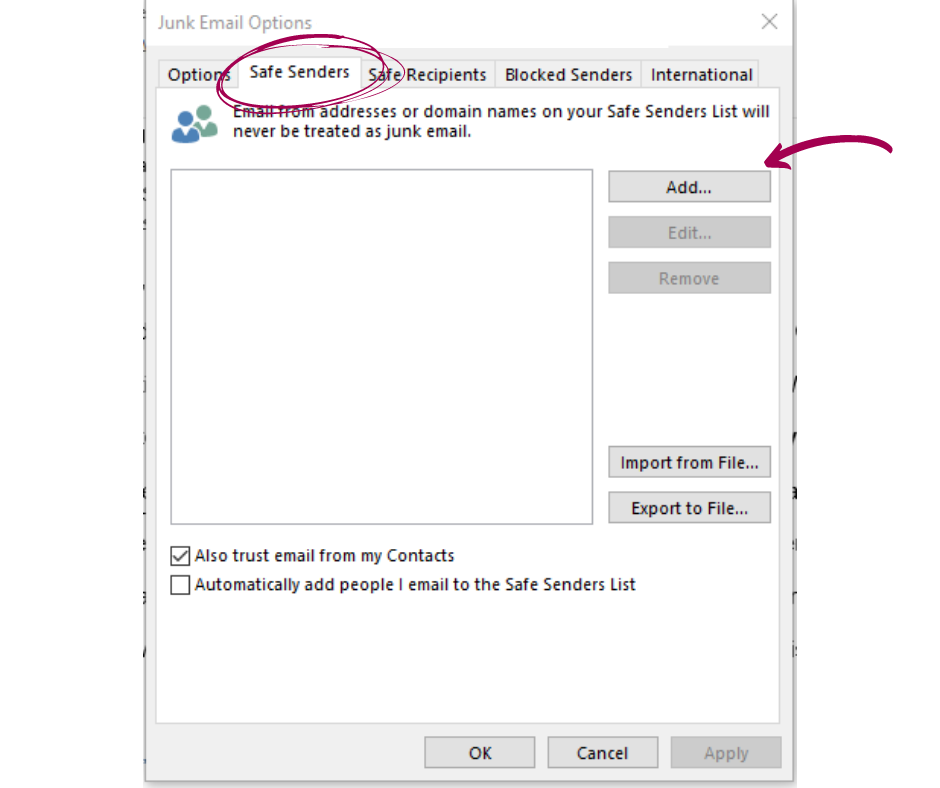The height and width of the screenshot is (788, 940).
Task: Click Import from File
Action: pos(689,462)
